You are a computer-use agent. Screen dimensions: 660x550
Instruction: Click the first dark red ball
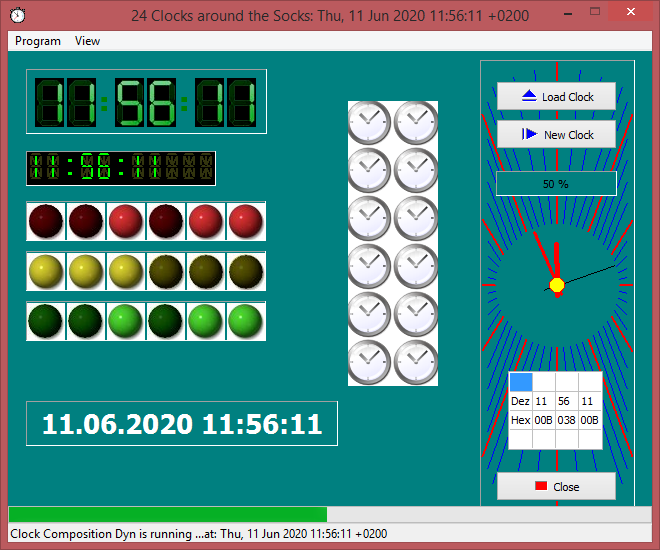46,221
